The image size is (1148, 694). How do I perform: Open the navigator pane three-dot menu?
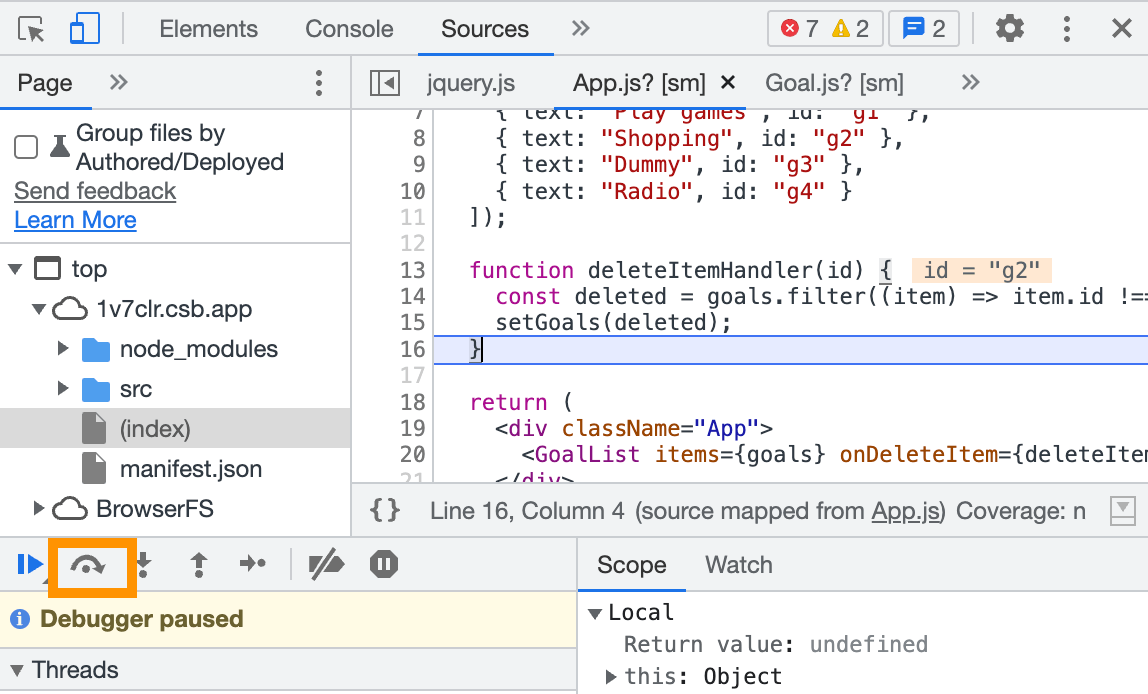coord(318,83)
